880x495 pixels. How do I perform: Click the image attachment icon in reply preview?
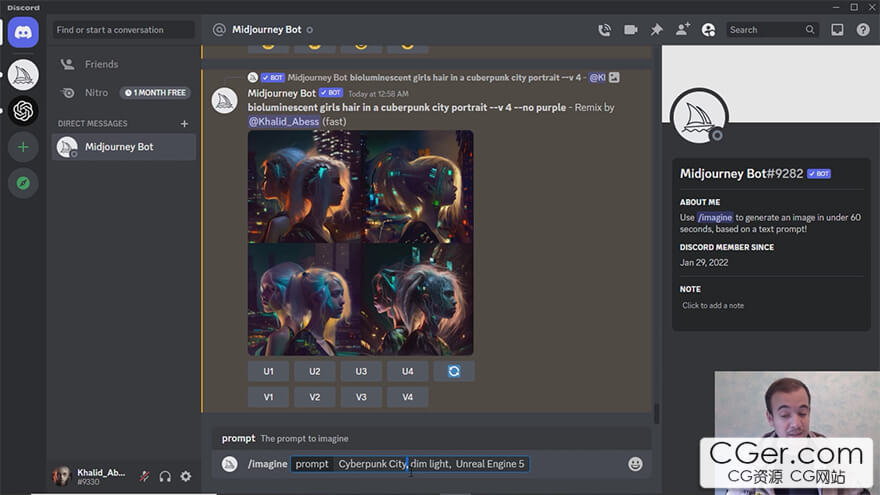615,77
